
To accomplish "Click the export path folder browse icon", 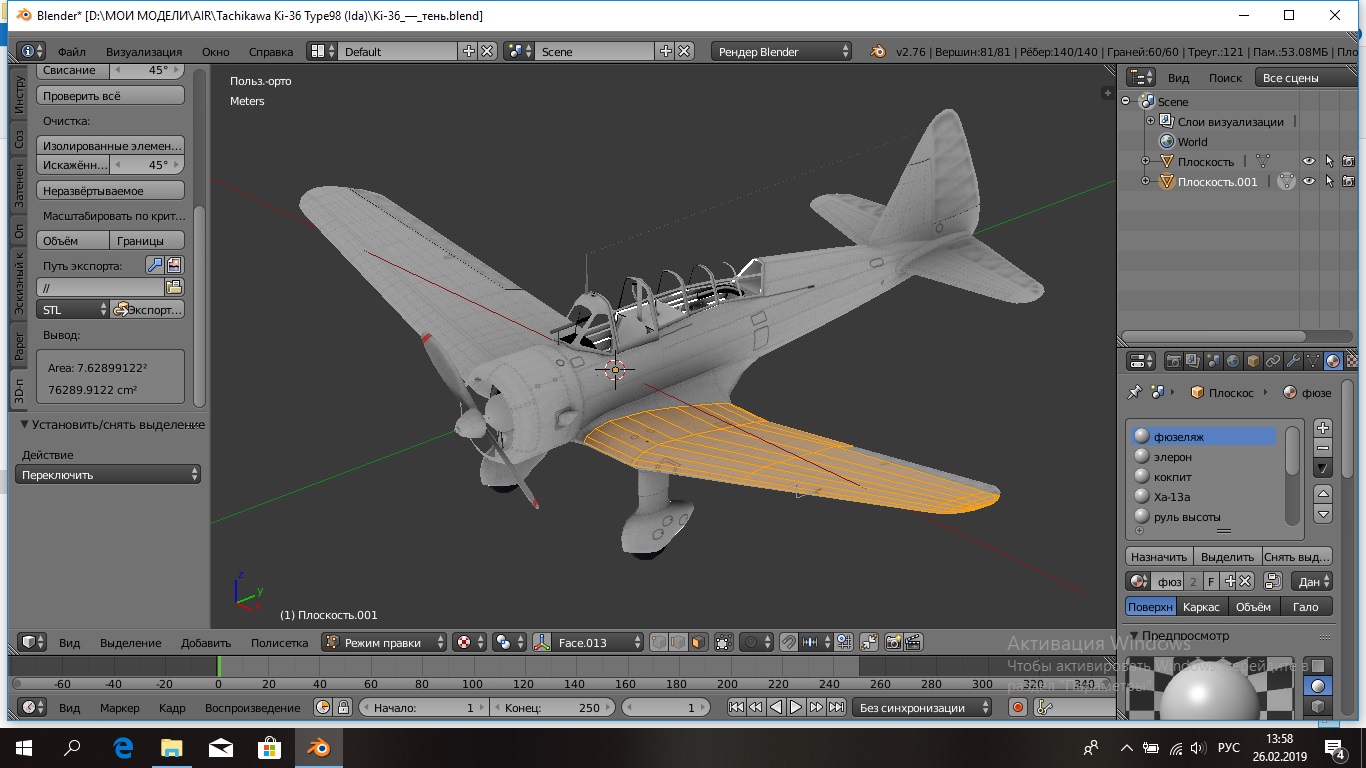I will (174, 287).
